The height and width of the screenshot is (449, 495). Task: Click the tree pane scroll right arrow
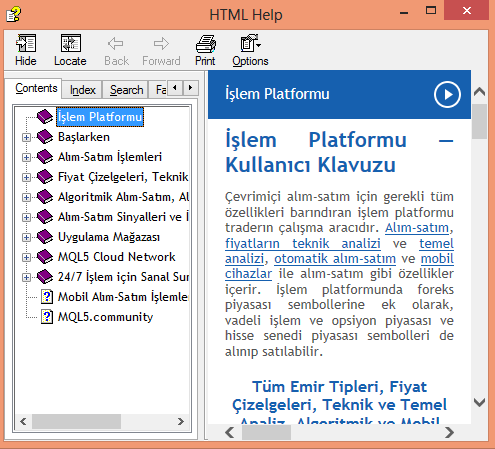(x=181, y=421)
